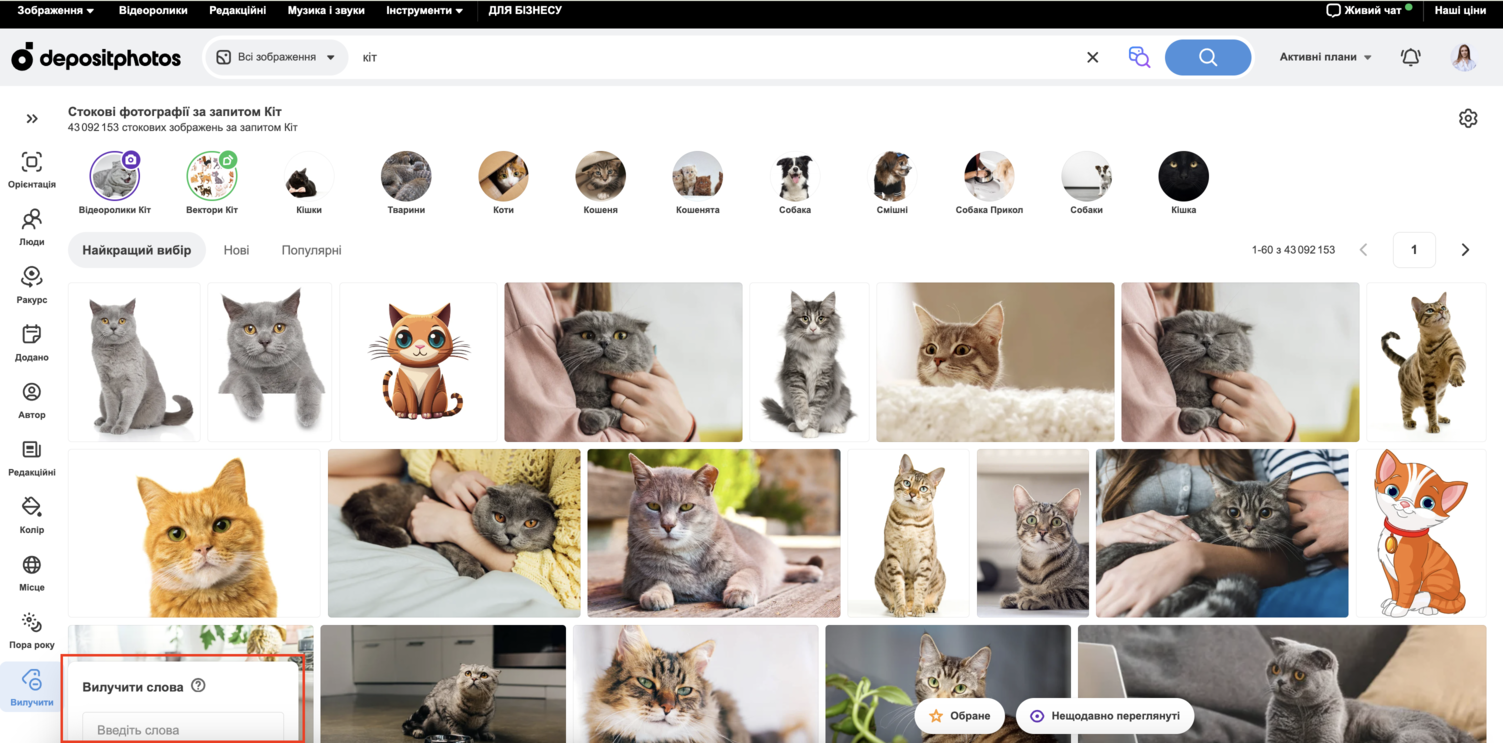1503x743 pixels.
Task: Open the Люди filter in sidebar
Action: click(32, 227)
